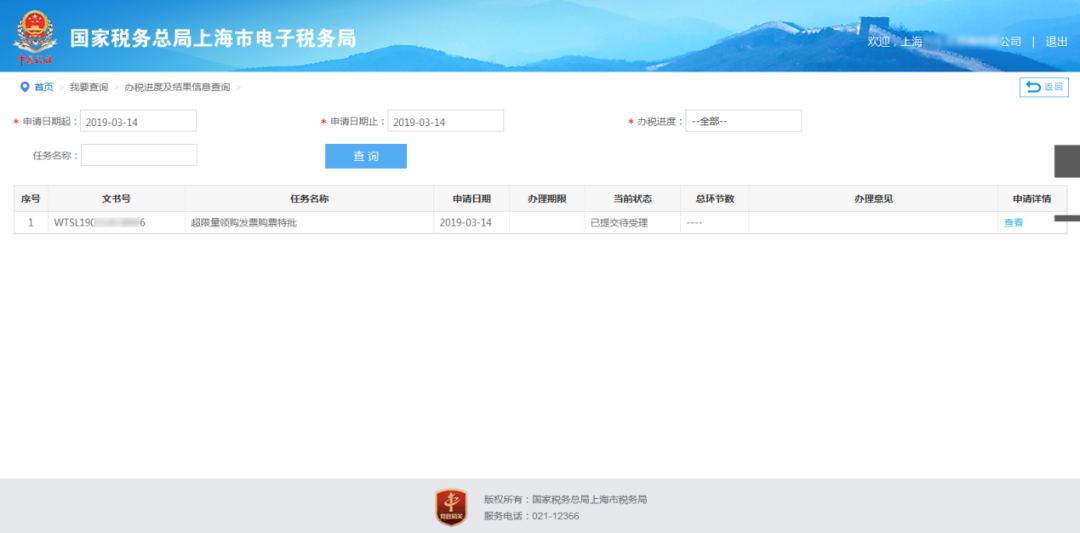Click the welcome company name in header
This screenshot has height=533, width=1080.
(962, 41)
